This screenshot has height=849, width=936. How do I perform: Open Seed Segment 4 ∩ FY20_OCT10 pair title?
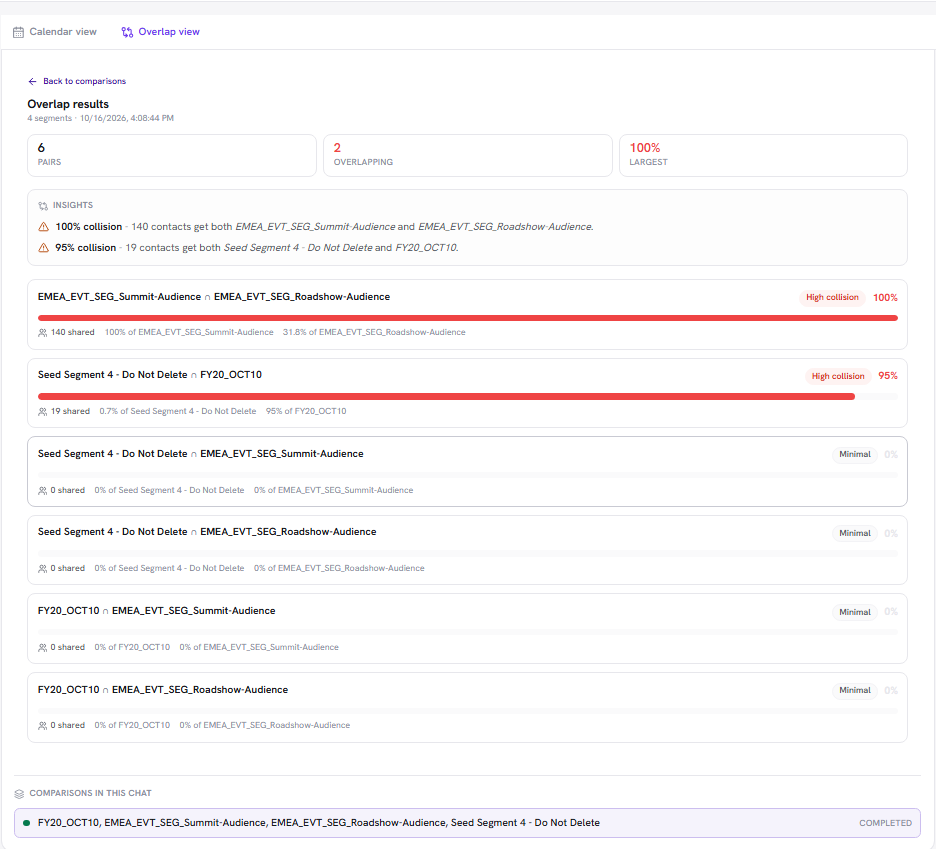click(x=150, y=374)
